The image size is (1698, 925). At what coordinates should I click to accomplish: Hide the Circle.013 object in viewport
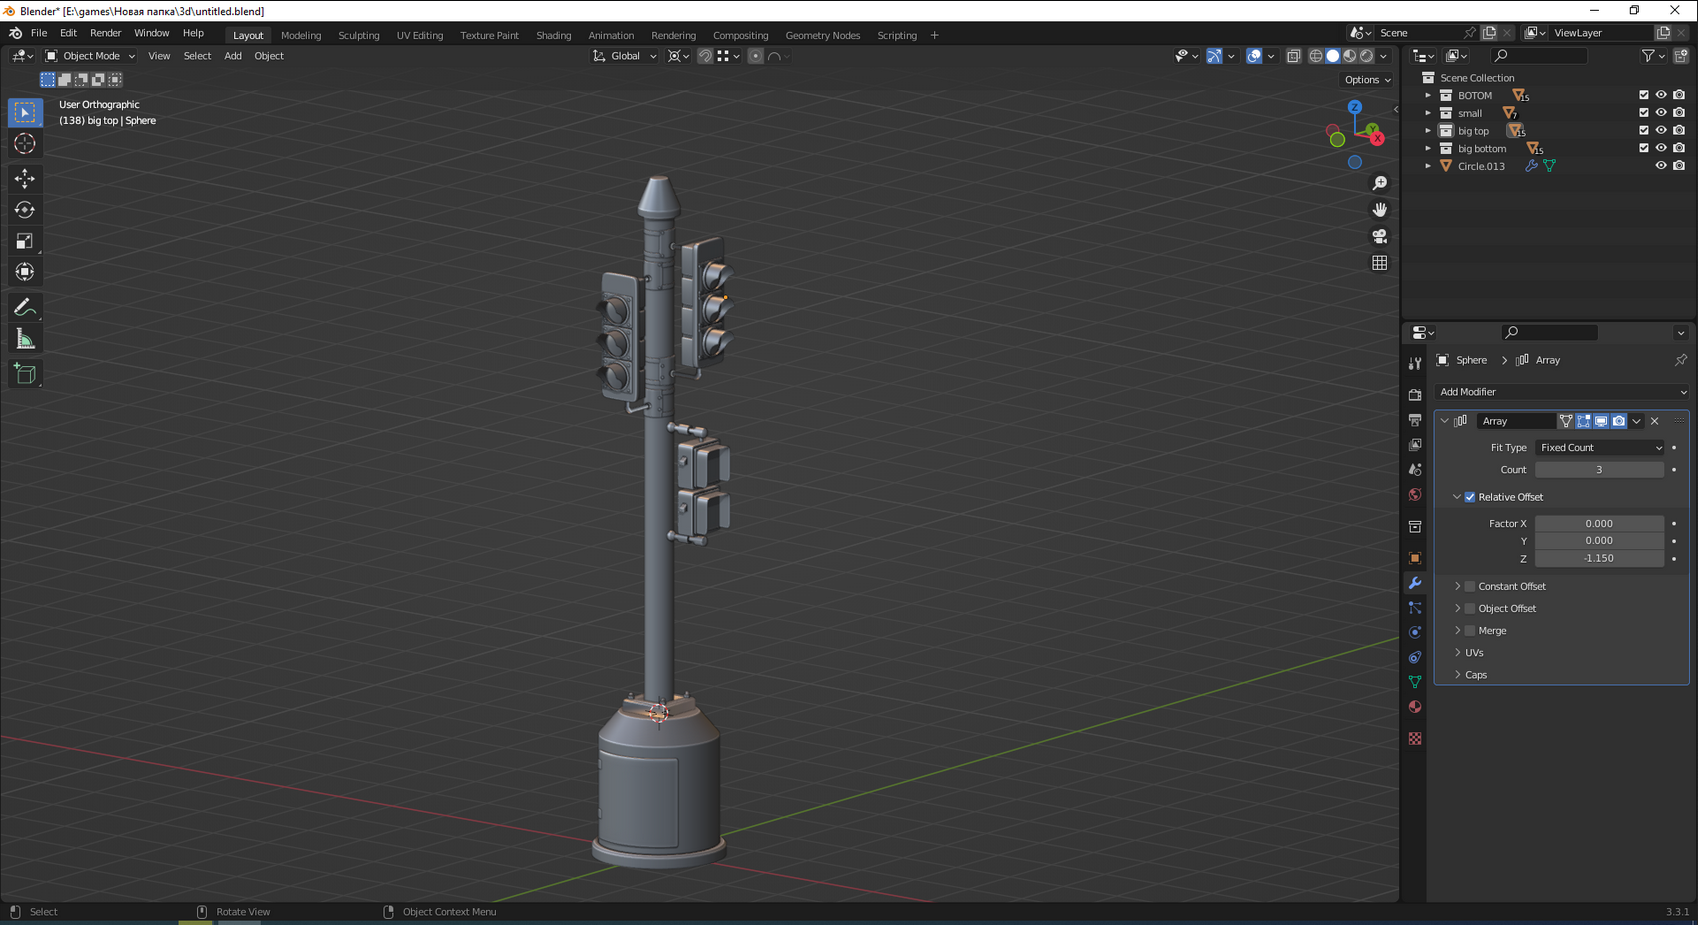[x=1661, y=166]
